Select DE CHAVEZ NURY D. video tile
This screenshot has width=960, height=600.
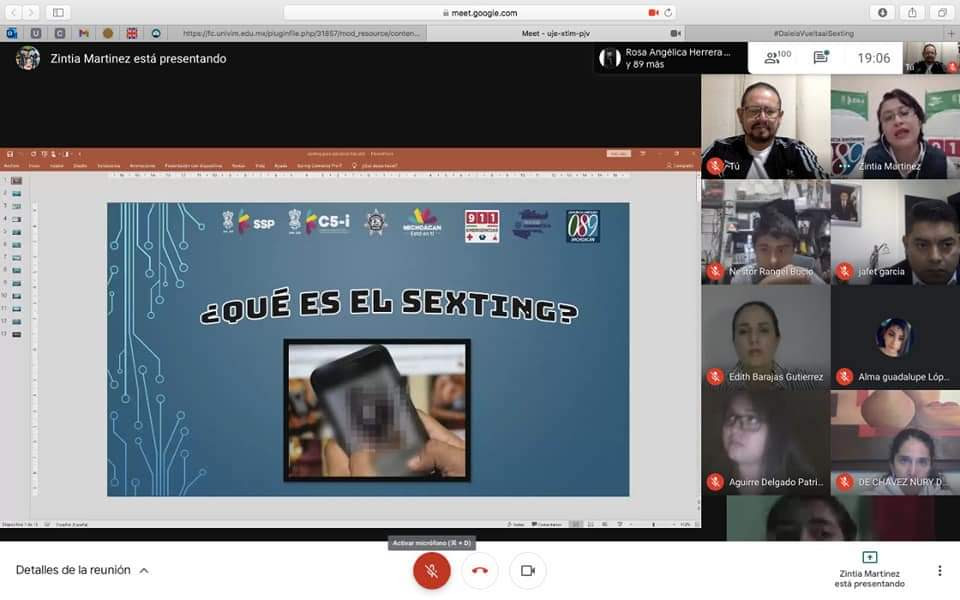tap(895, 443)
